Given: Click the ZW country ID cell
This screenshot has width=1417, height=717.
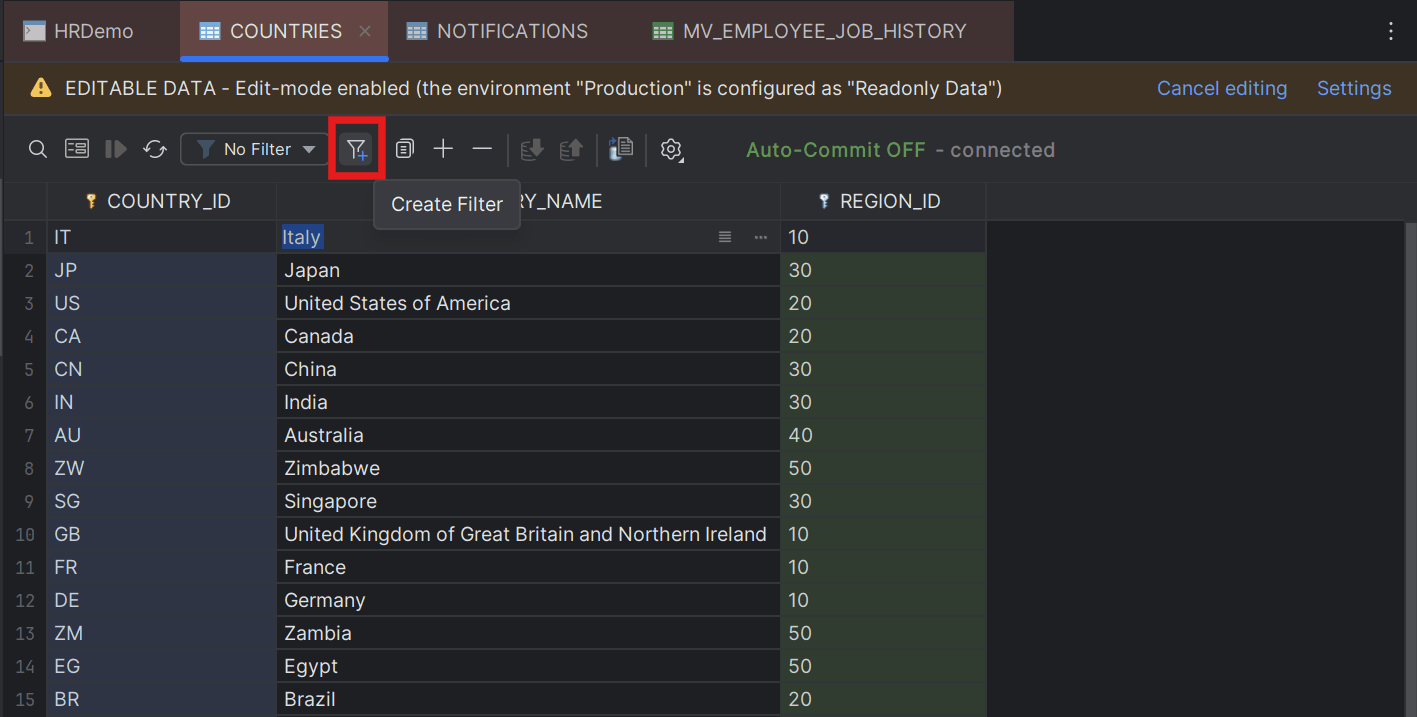Looking at the screenshot, I should (x=161, y=468).
